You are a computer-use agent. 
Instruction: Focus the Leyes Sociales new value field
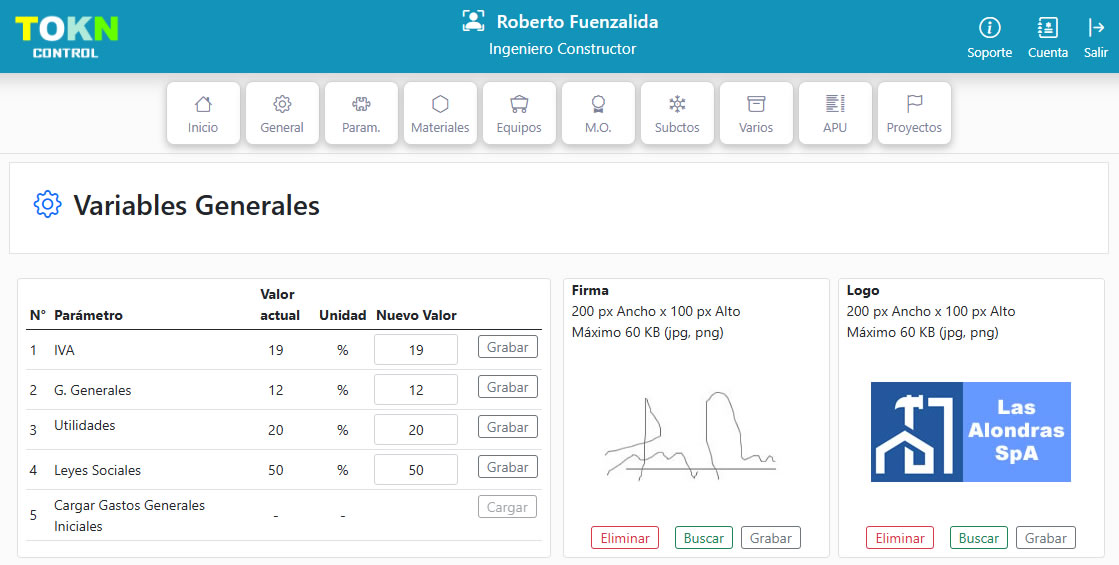416,470
